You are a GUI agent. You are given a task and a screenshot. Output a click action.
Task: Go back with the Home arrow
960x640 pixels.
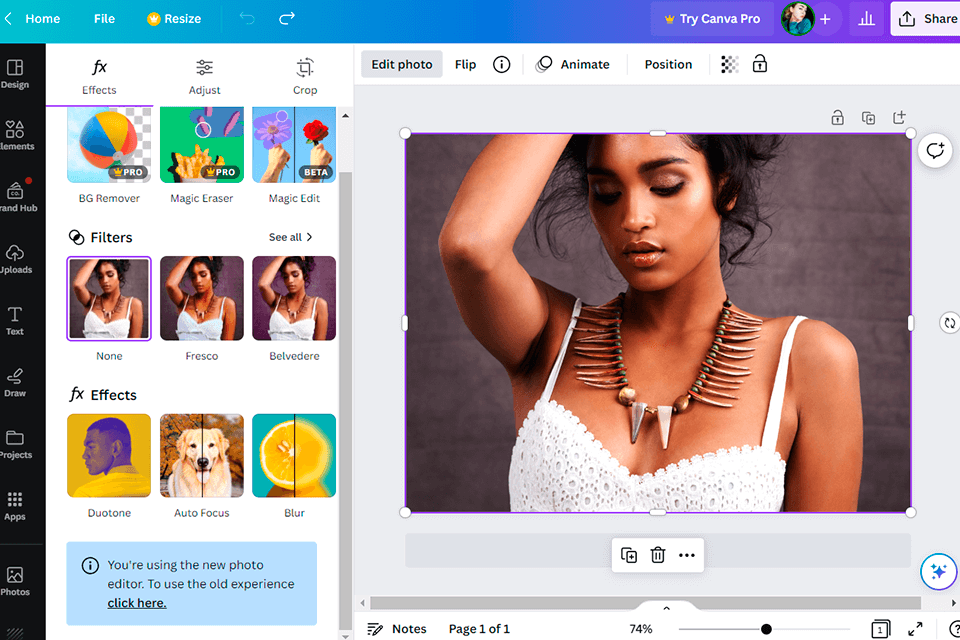[8, 18]
